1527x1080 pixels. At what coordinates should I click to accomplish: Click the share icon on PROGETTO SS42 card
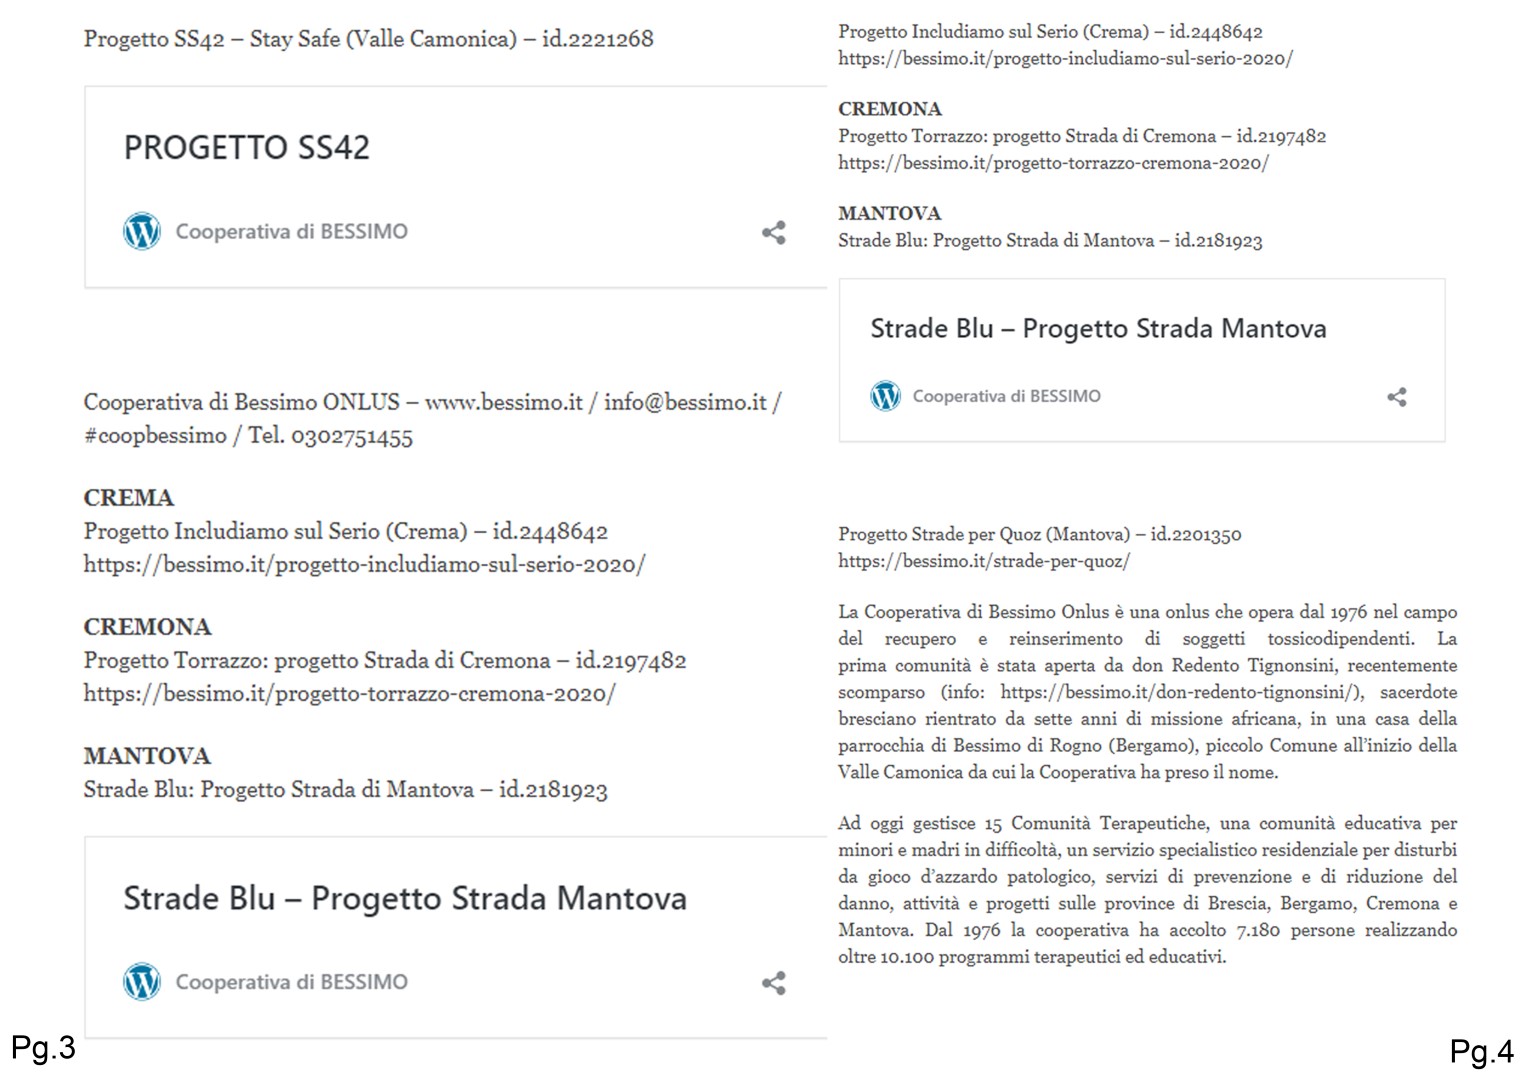coord(773,233)
